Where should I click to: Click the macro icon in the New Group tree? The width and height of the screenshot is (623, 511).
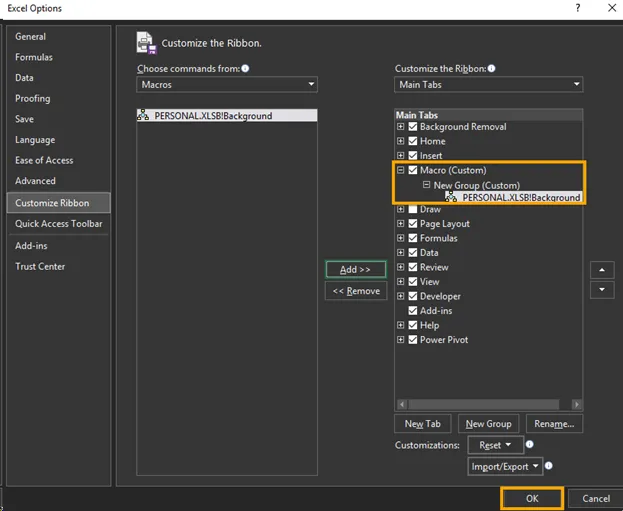(451, 197)
